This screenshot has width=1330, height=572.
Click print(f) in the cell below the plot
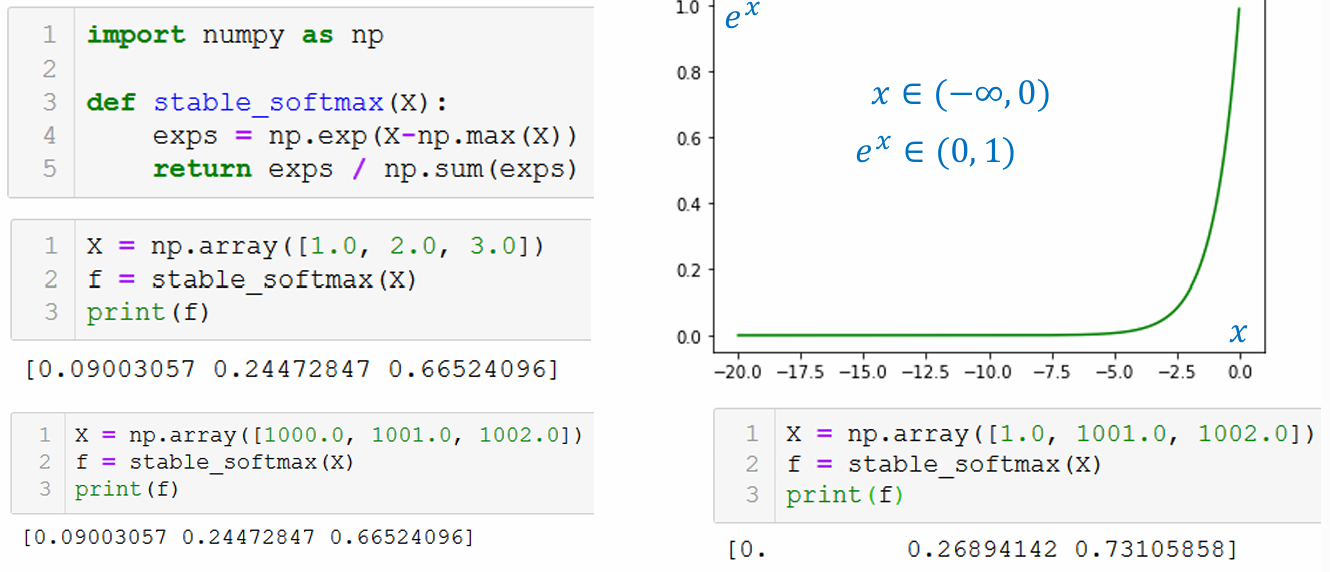pos(844,495)
